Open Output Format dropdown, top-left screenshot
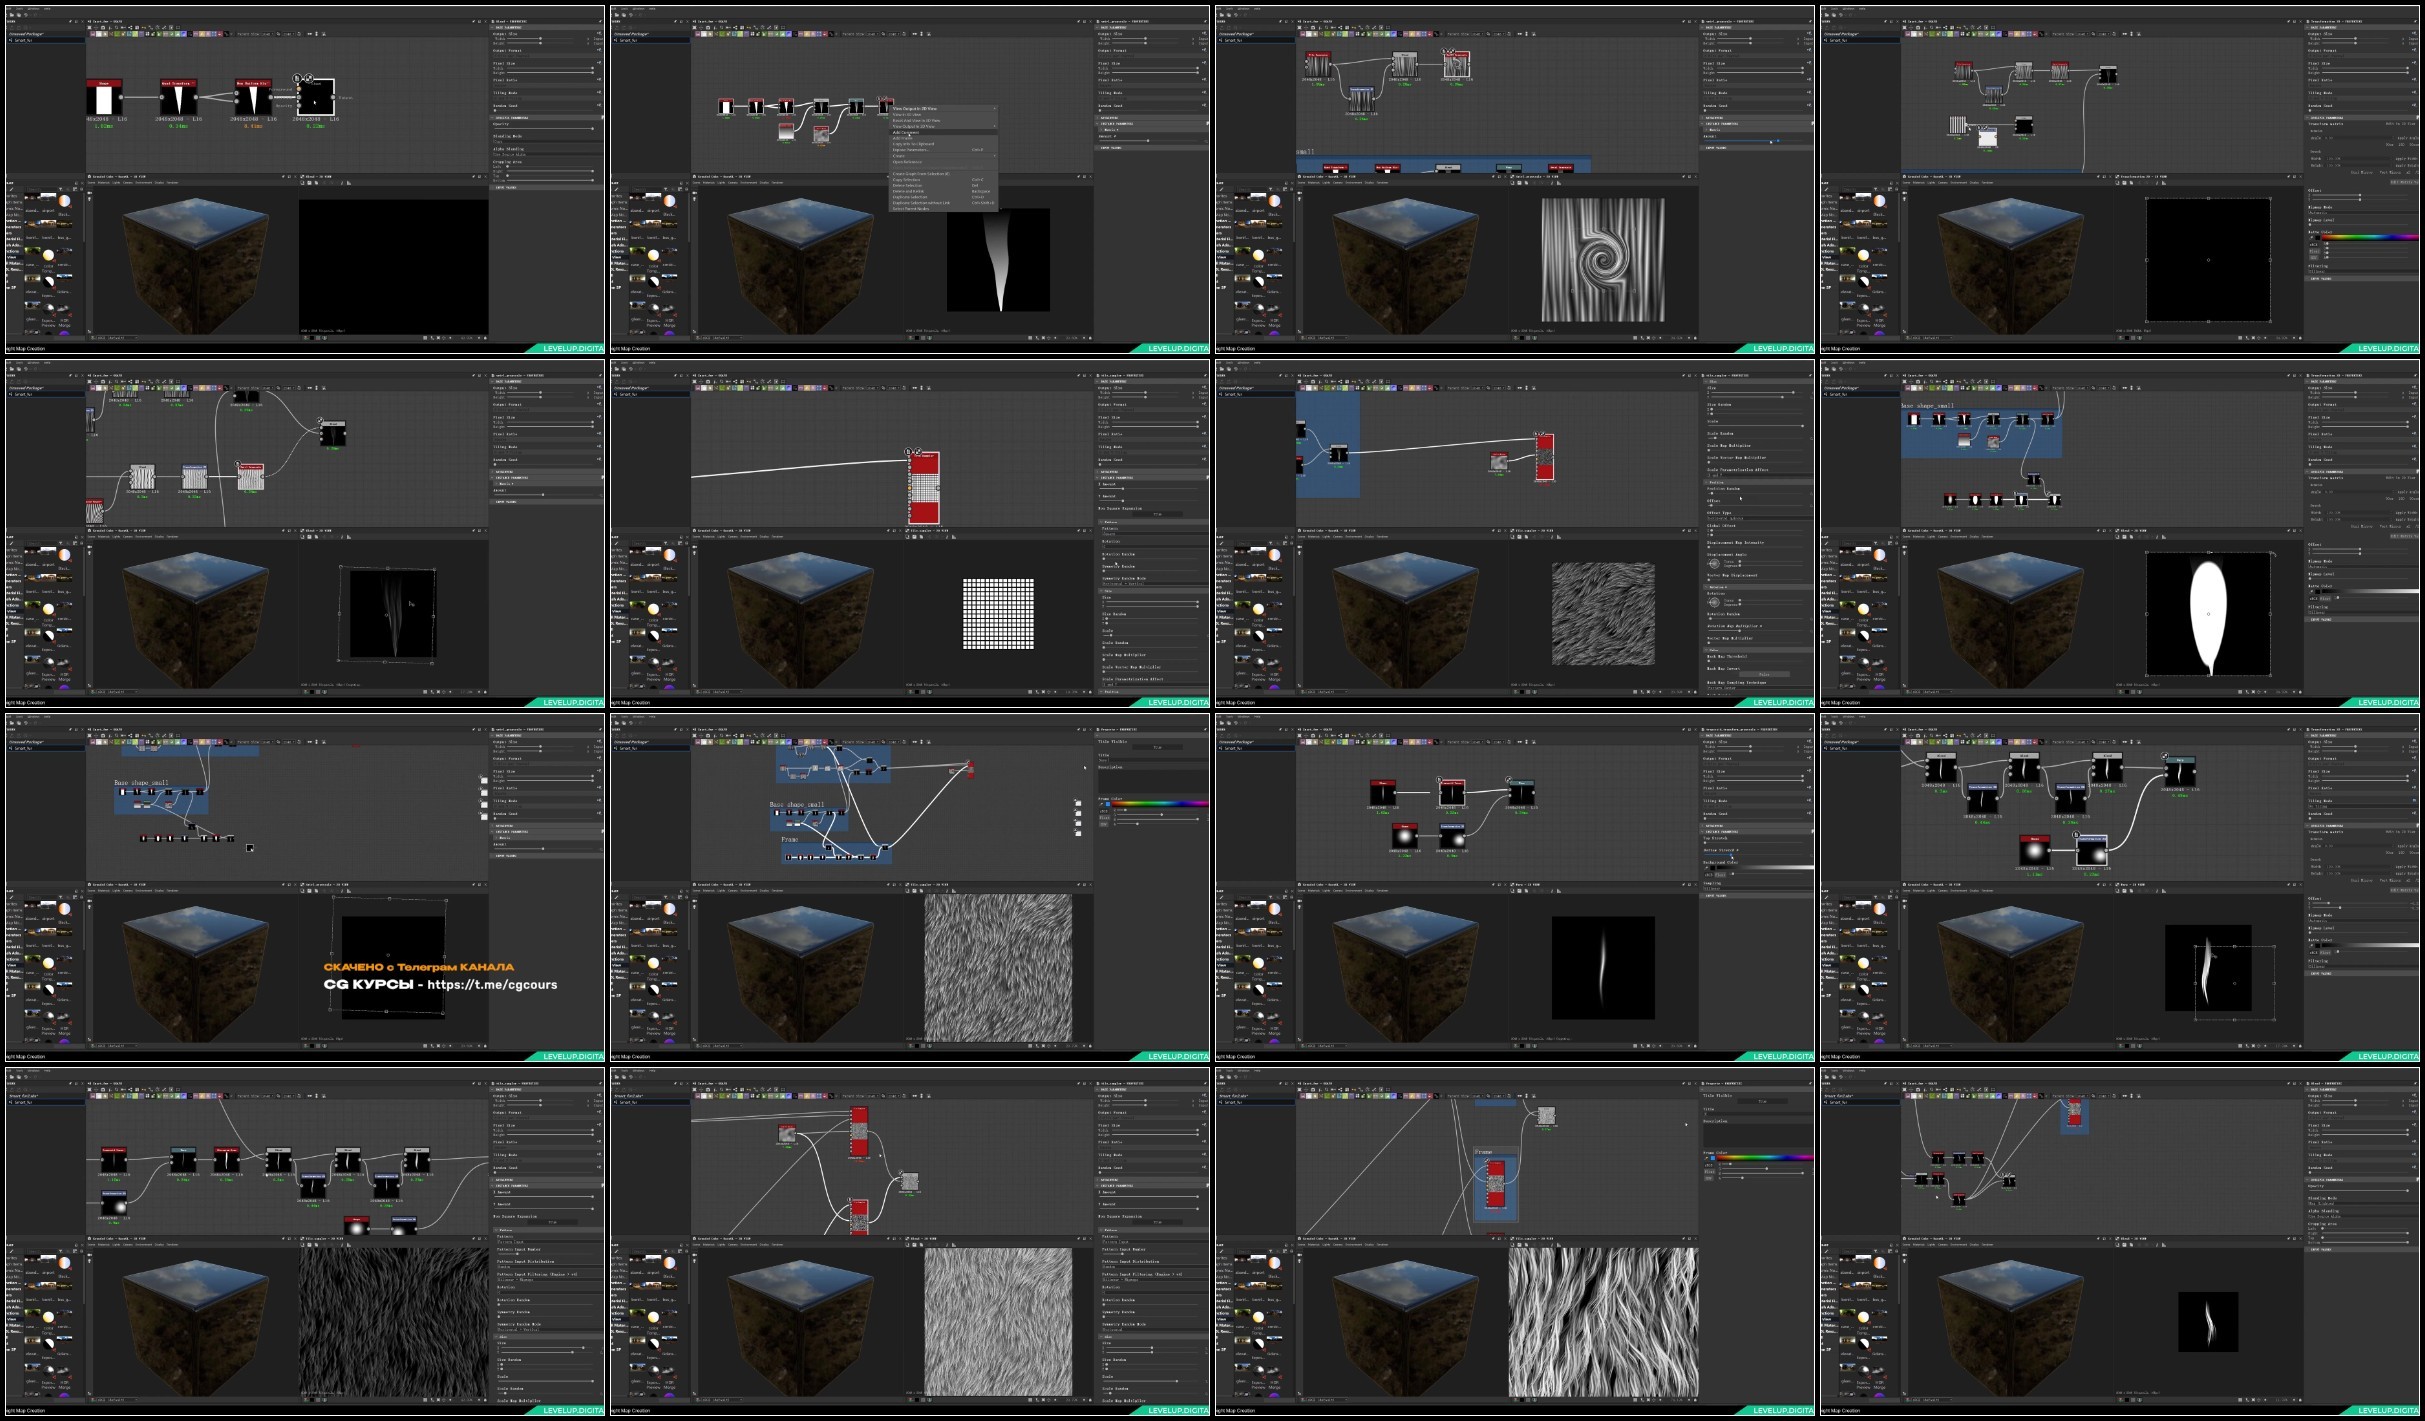 pyautogui.click(x=548, y=56)
